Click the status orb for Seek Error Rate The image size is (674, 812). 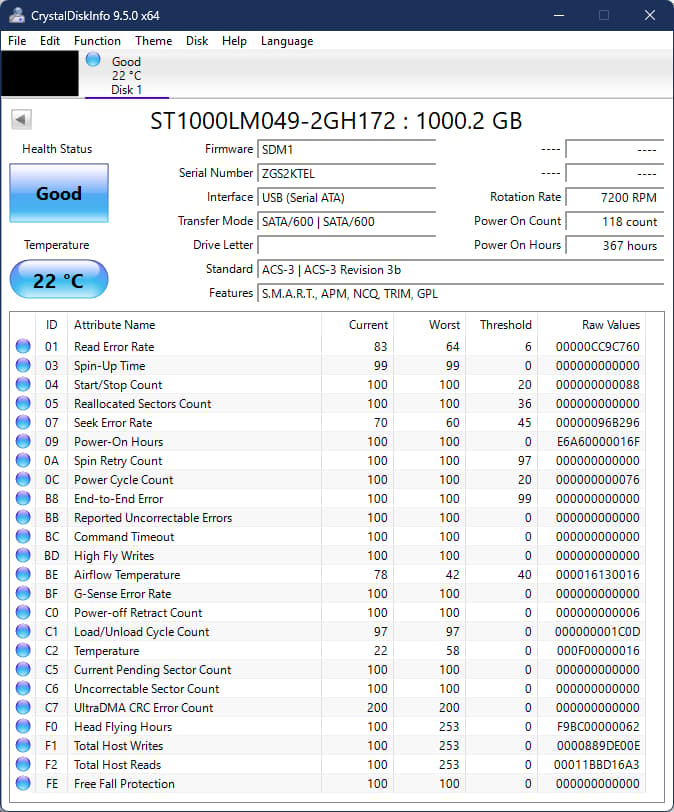pos(23,422)
